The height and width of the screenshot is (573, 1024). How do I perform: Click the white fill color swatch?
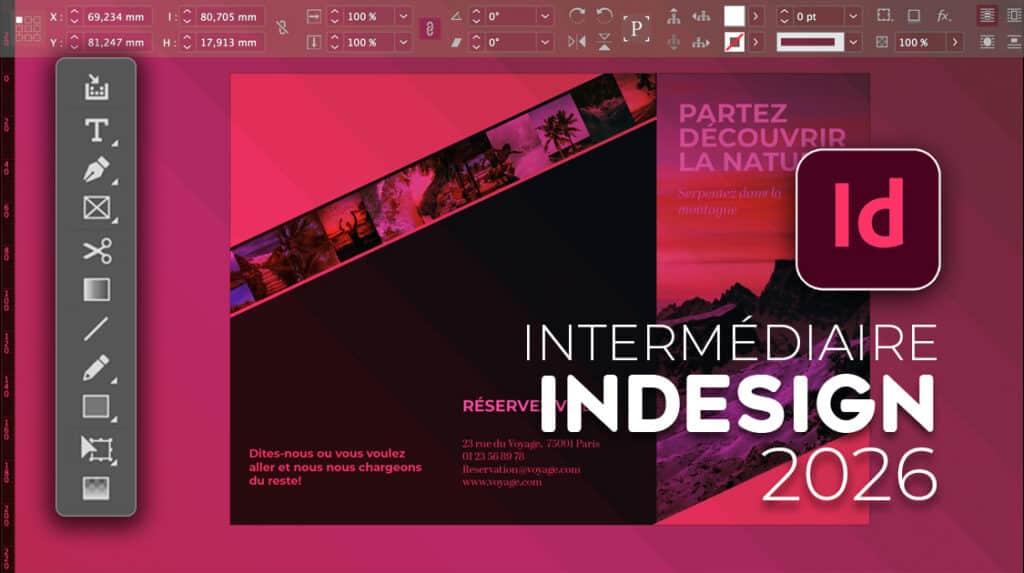pyautogui.click(x=734, y=16)
